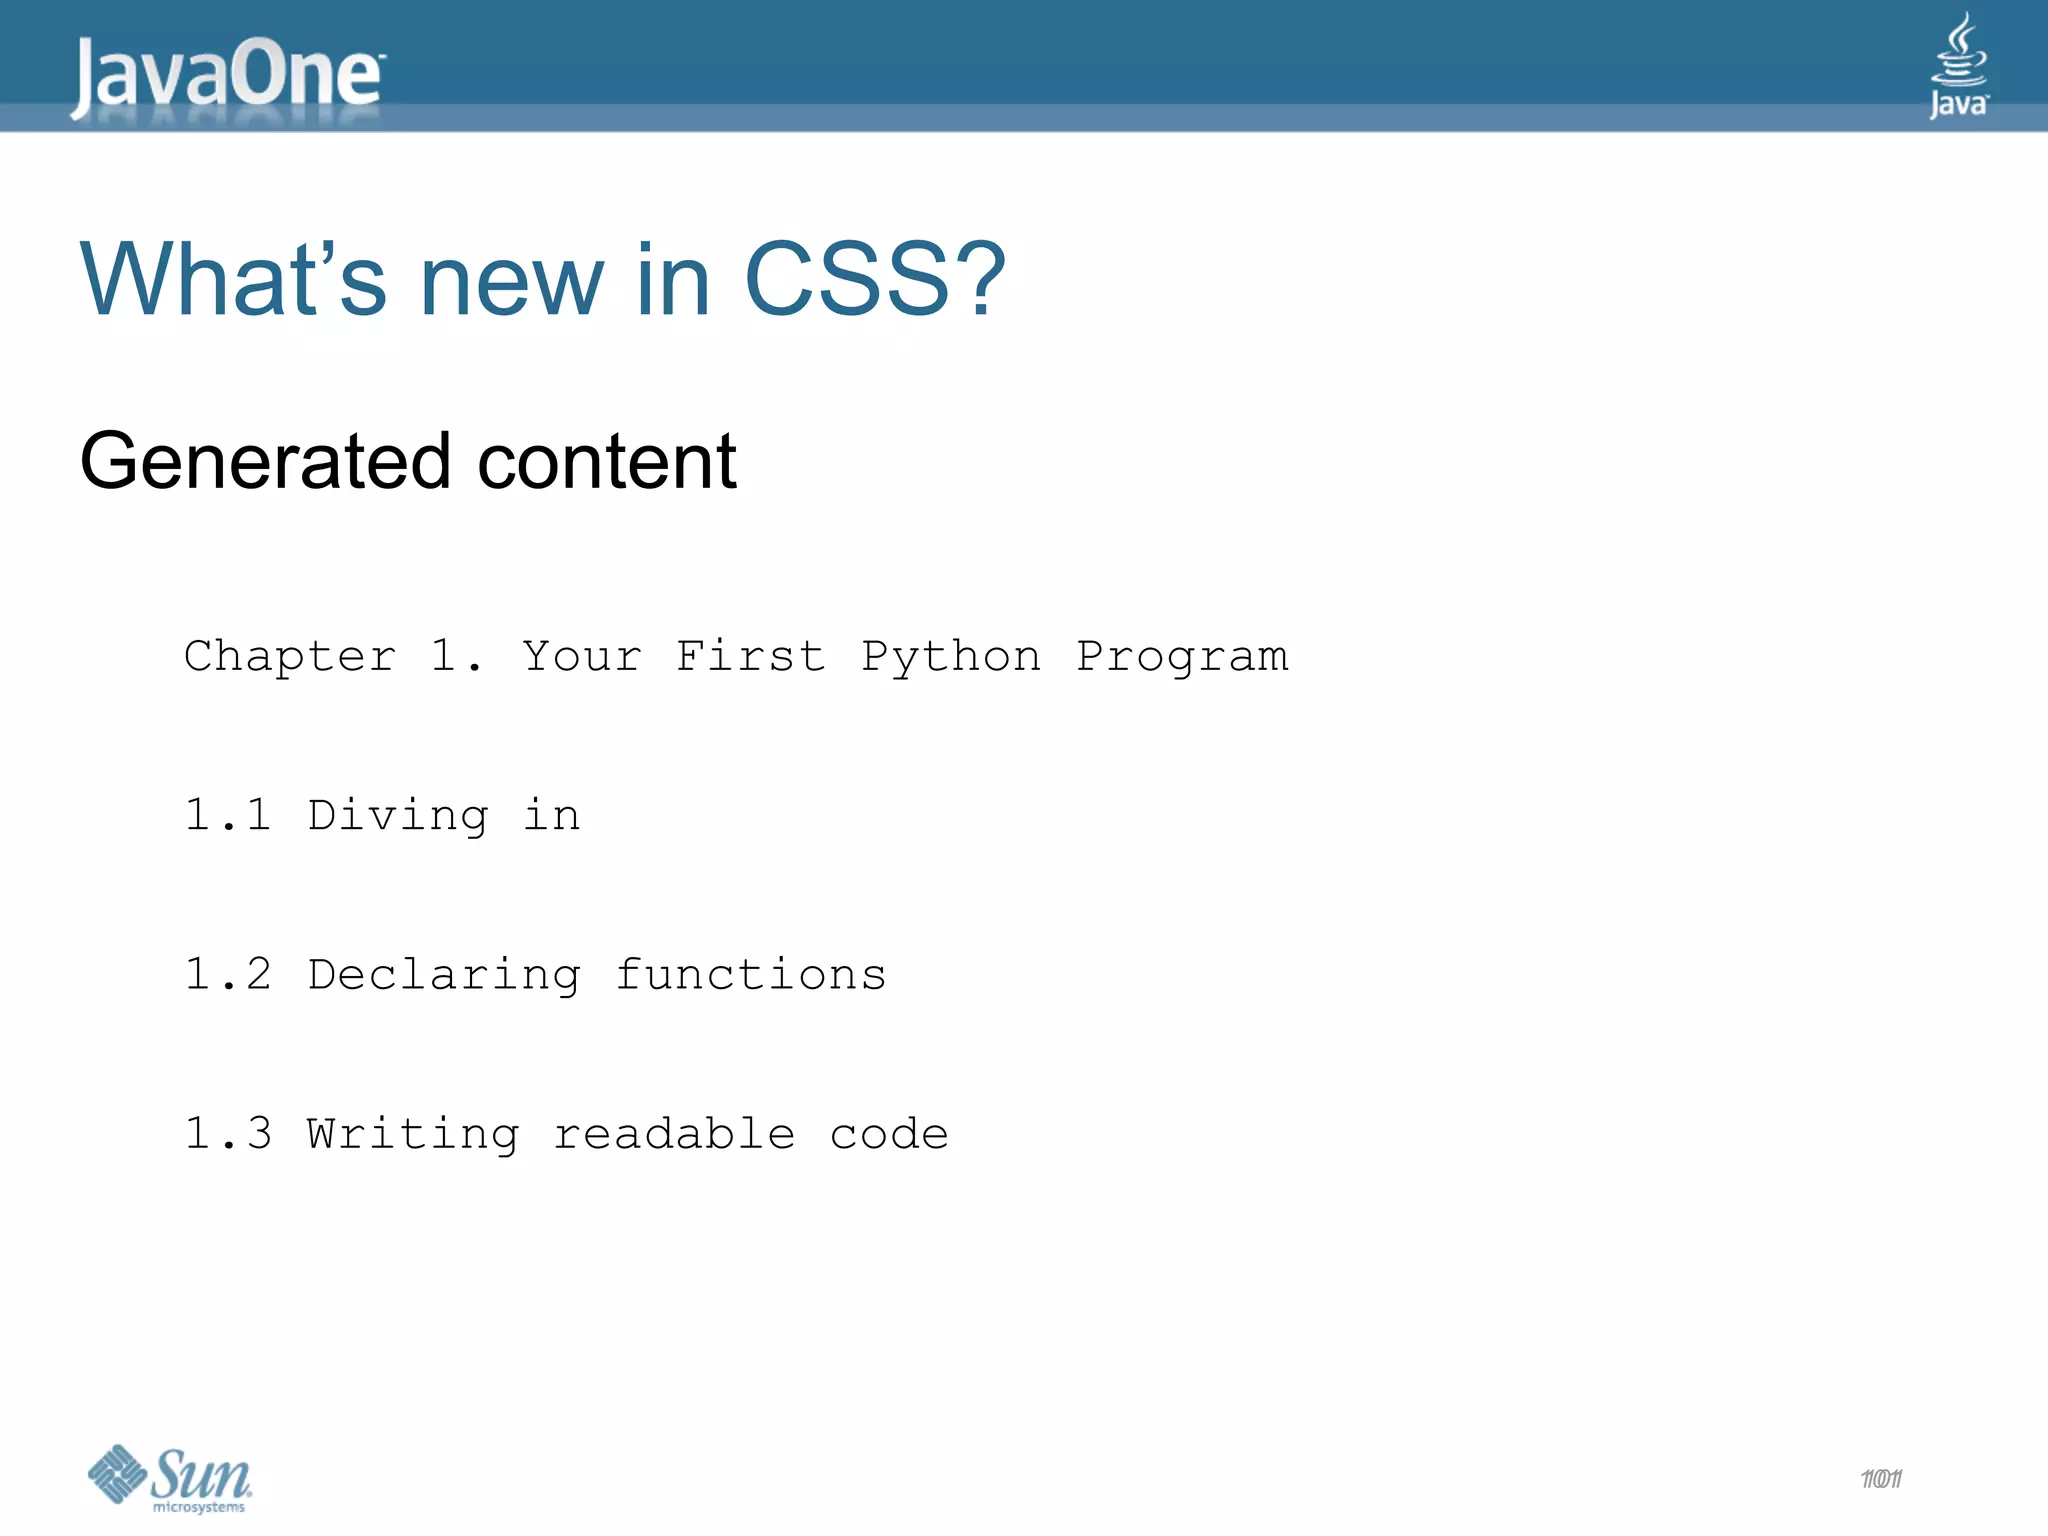Click the "microsystems" text under Sun logo
Image resolution: width=2048 pixels, height=1536 pixels.
coord(198,1507)
